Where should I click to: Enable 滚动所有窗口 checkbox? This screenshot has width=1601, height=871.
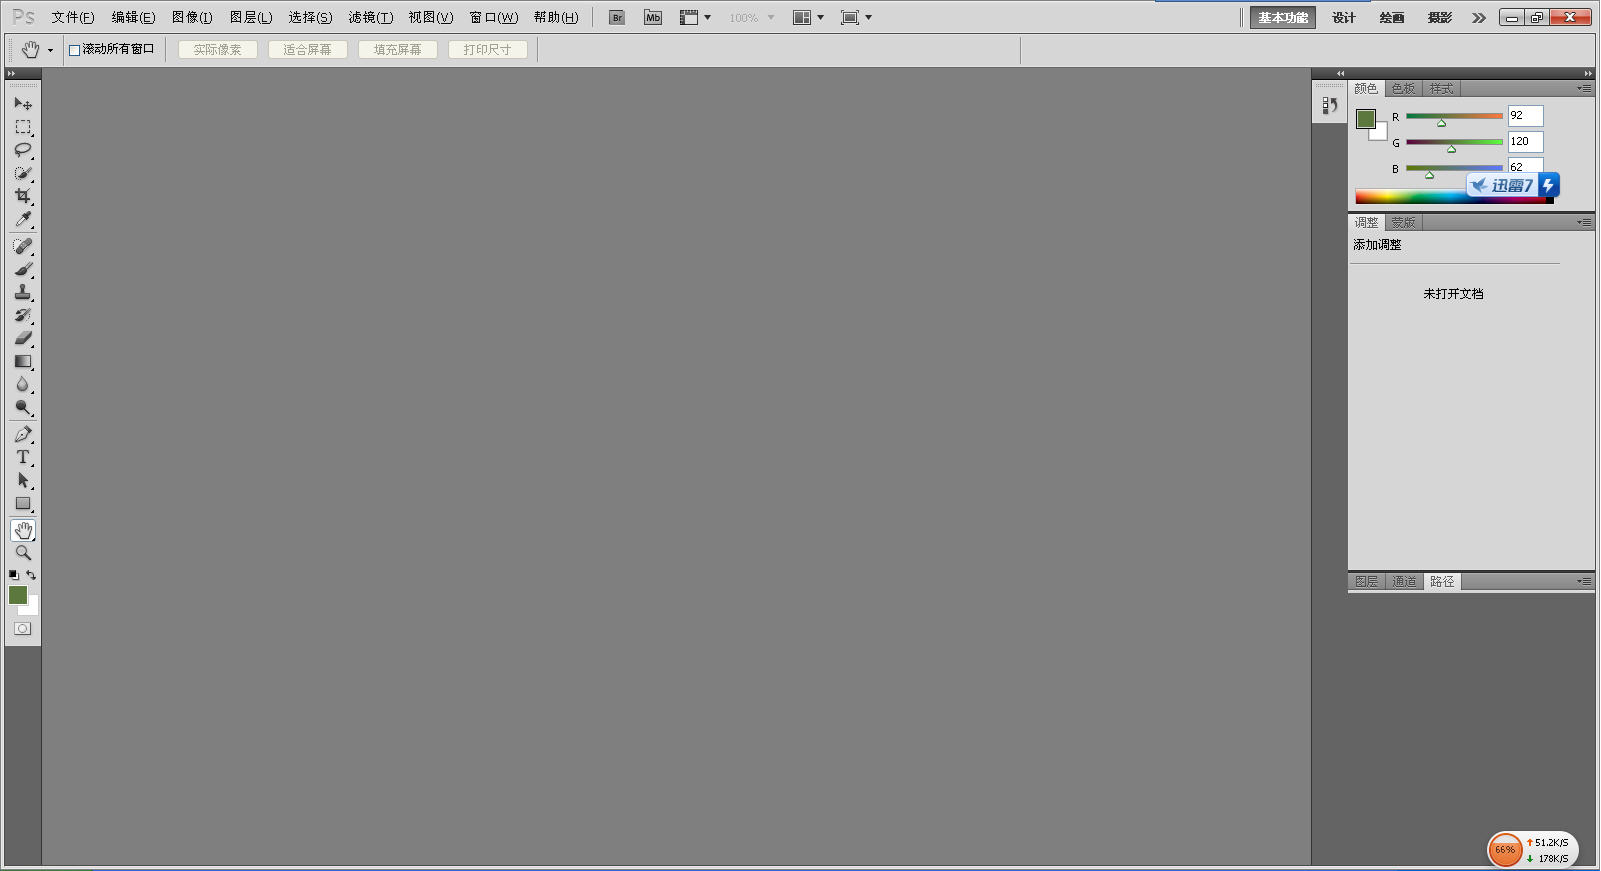coord(74,50)
